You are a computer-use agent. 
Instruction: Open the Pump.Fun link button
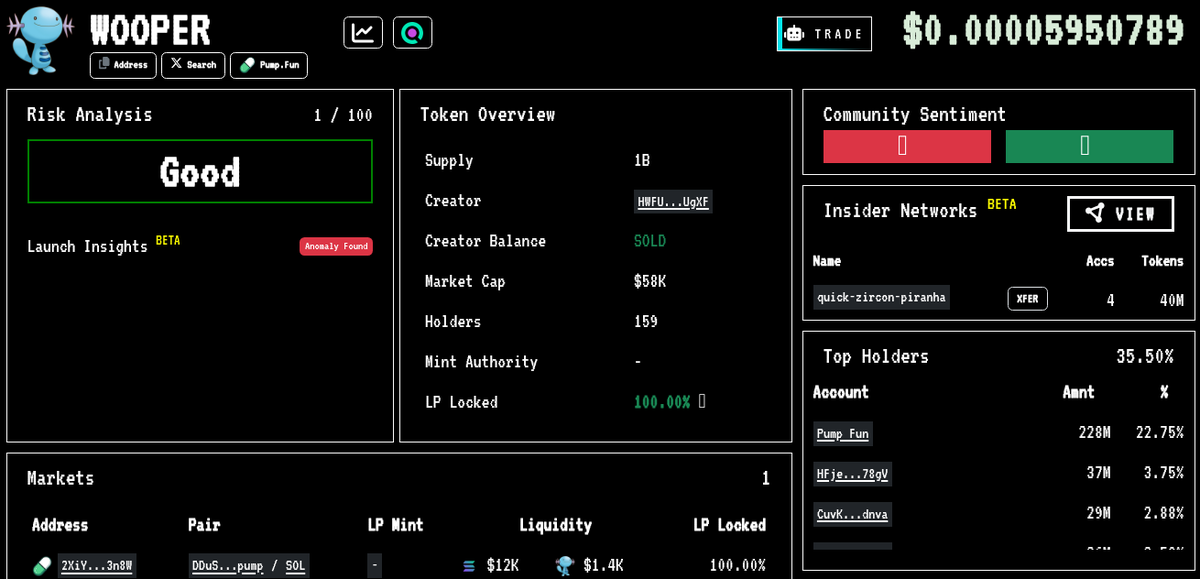coord(269,65)
